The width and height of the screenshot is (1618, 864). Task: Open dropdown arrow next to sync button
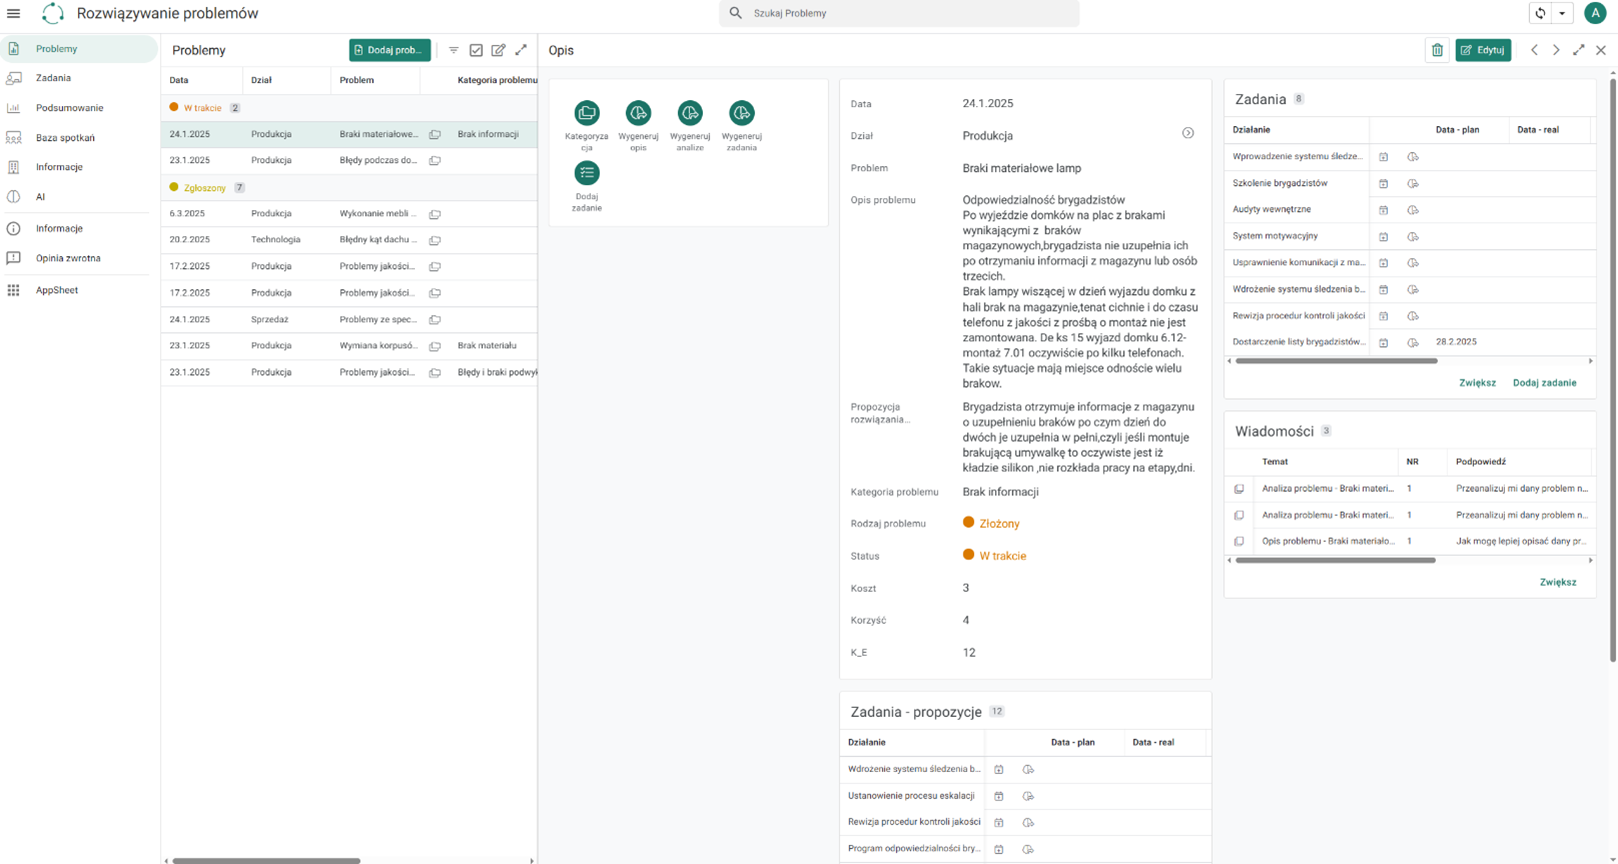point(1562,13)
